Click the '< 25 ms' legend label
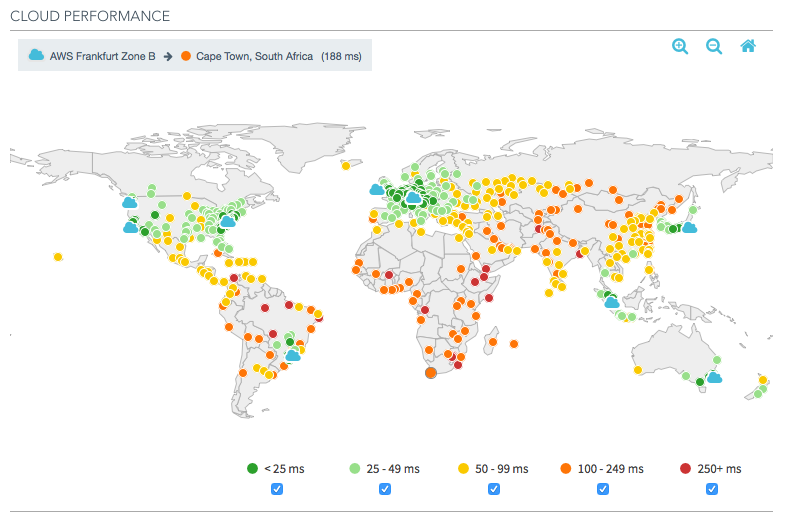Image resolution: width=787 pixels, height=523 pixels. pos(285,469)
